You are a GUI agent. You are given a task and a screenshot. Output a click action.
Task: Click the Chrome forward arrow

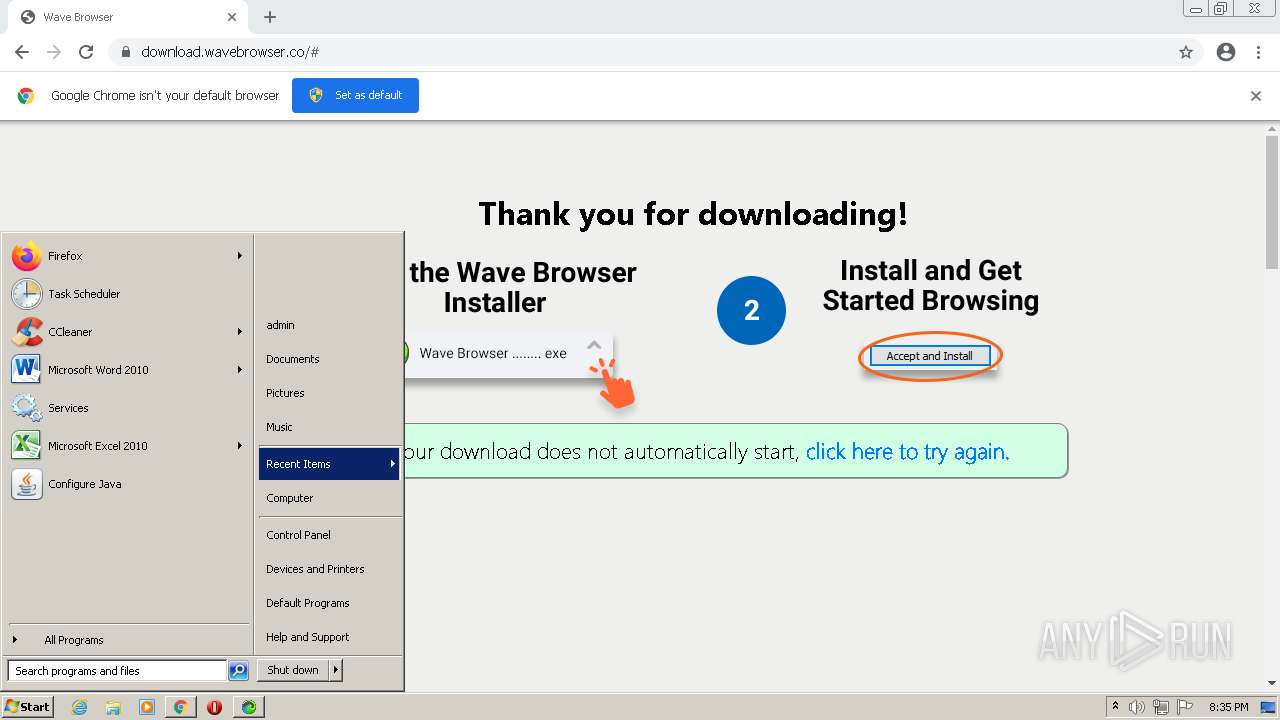click(x=54, y=52)
